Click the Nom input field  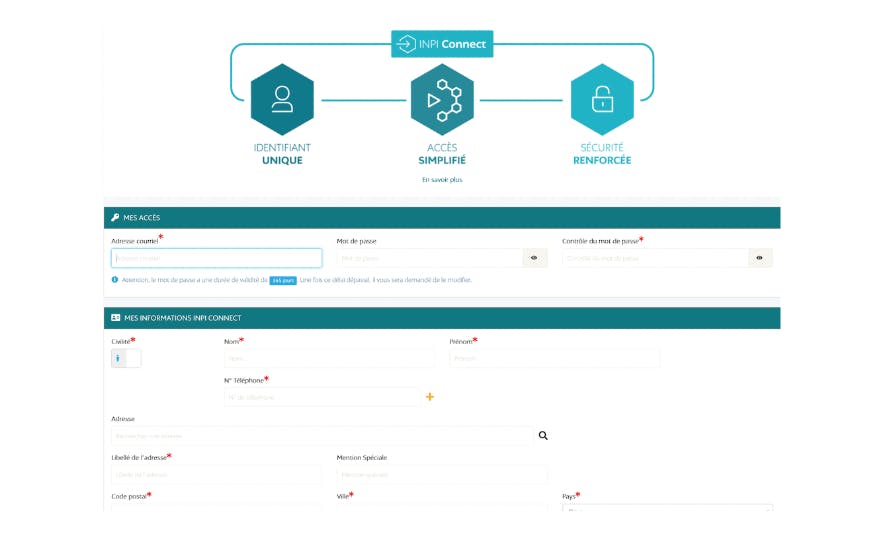[x=329, y=358]
